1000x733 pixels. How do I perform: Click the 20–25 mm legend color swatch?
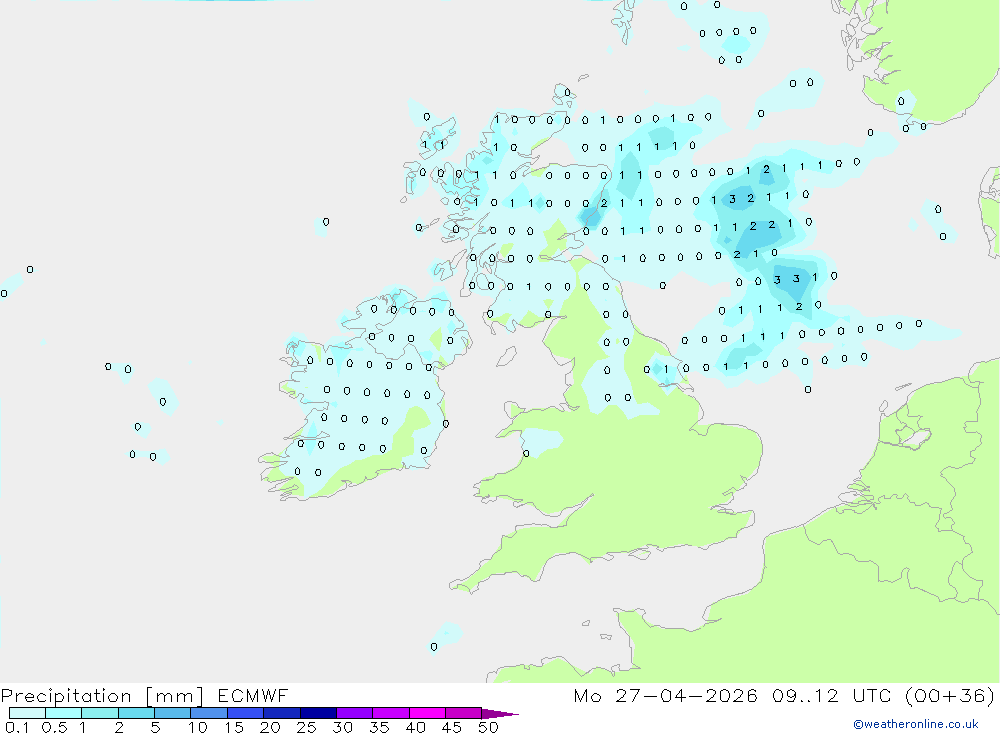coord(281,713)
